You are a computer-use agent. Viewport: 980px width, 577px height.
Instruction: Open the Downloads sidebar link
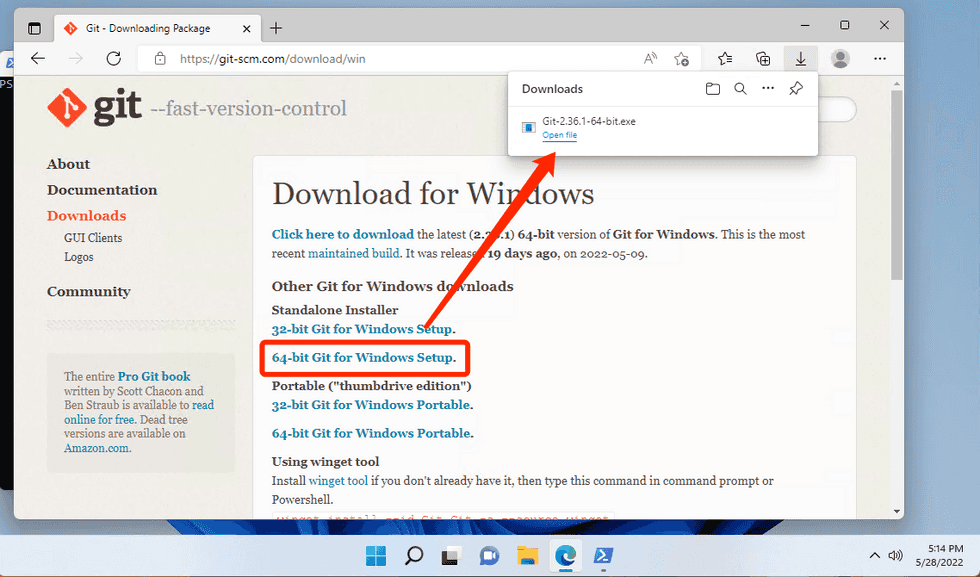pyautogui.click(x=86, y=216)
